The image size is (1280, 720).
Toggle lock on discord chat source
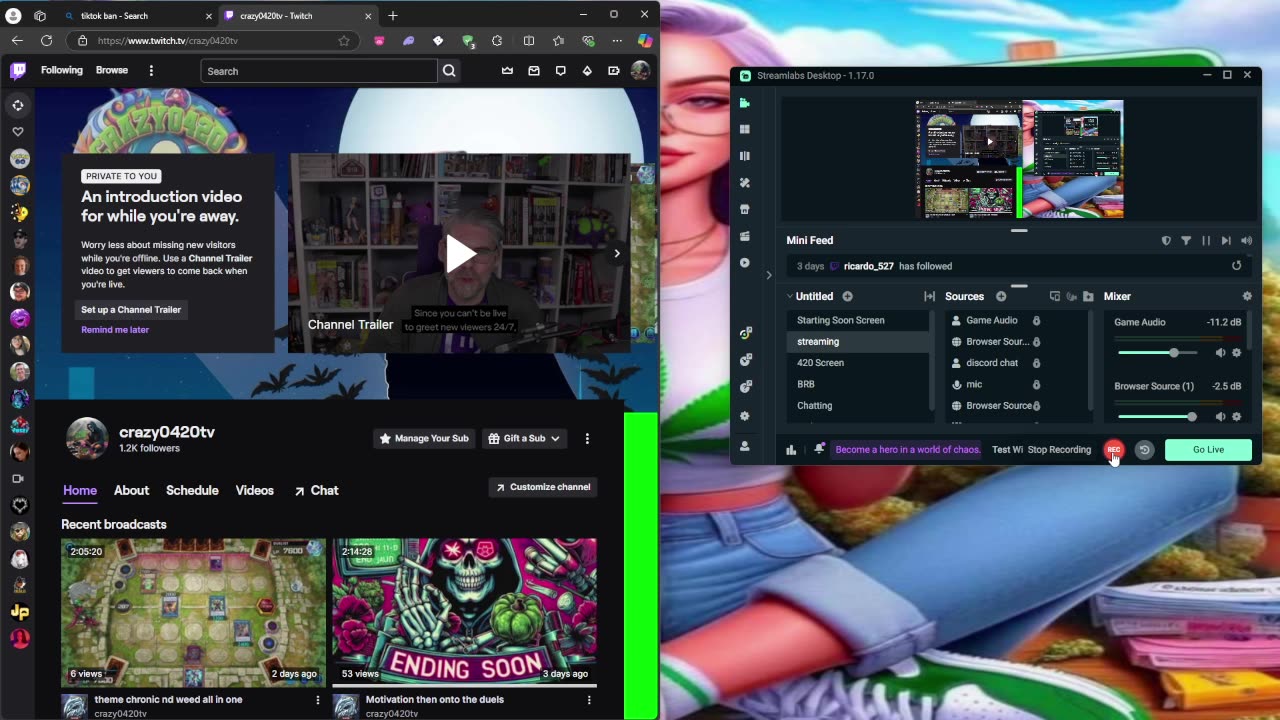(1036, 363)
